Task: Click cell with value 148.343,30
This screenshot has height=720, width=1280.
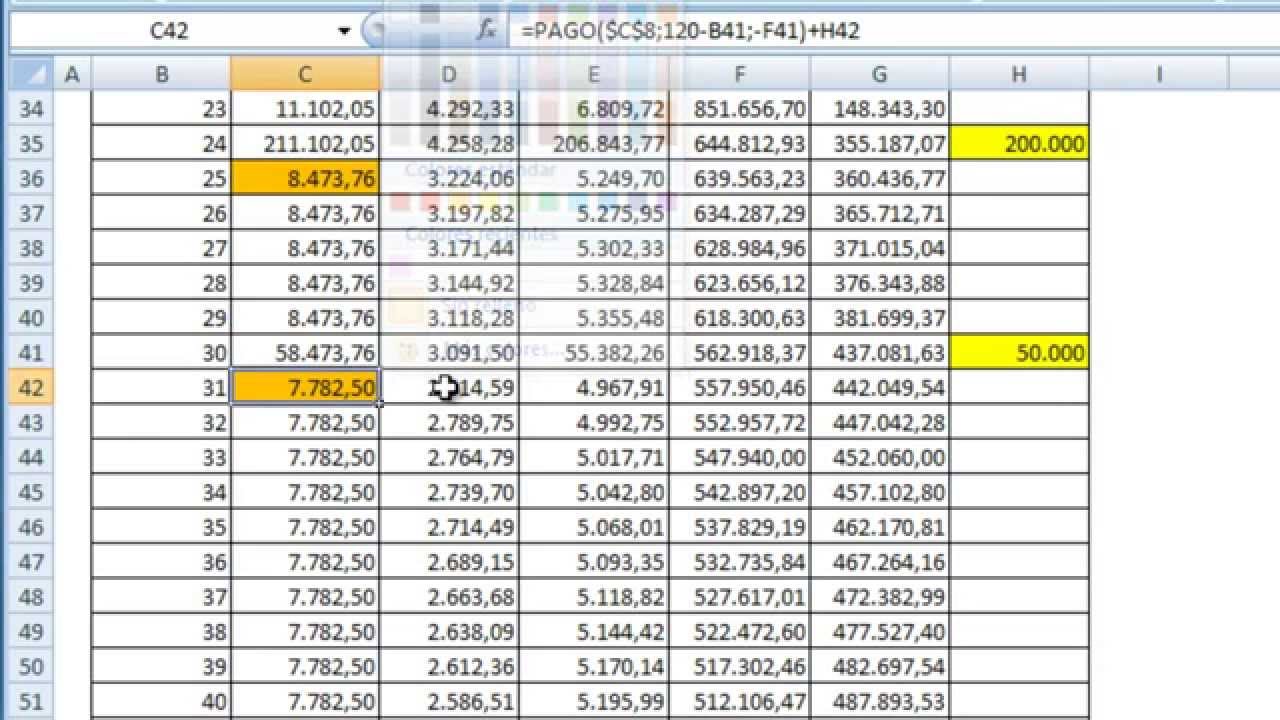Action: pyautogui.click(x=880, y=108)
